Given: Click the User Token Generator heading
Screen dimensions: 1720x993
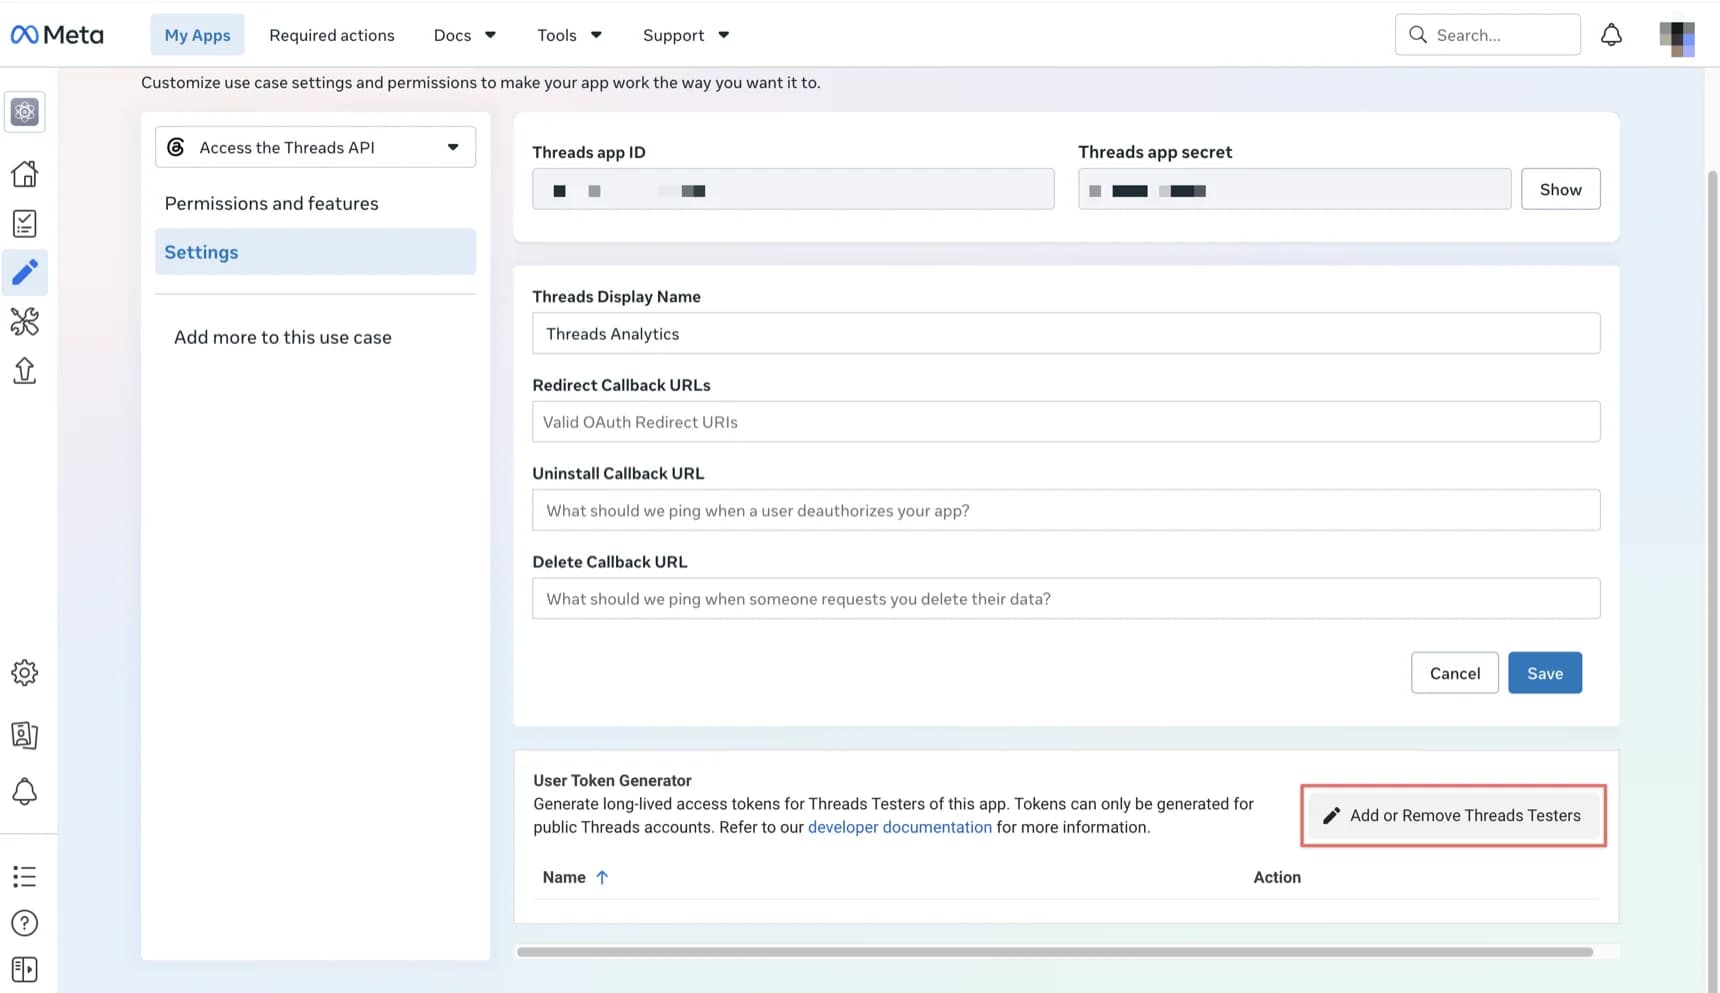Looking at the screenshot, I should [612, 780].
